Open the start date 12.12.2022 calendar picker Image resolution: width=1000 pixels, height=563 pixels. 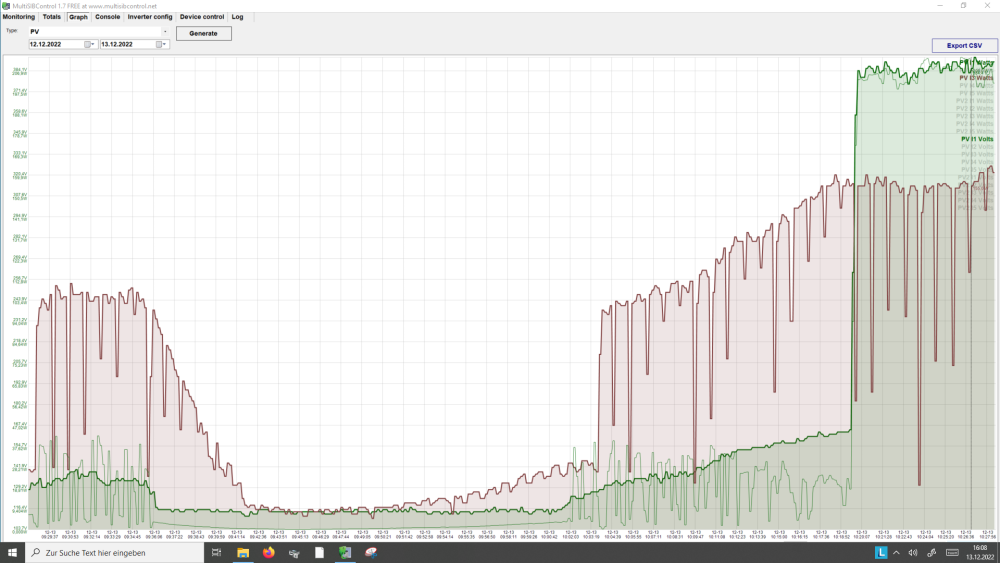88,45
